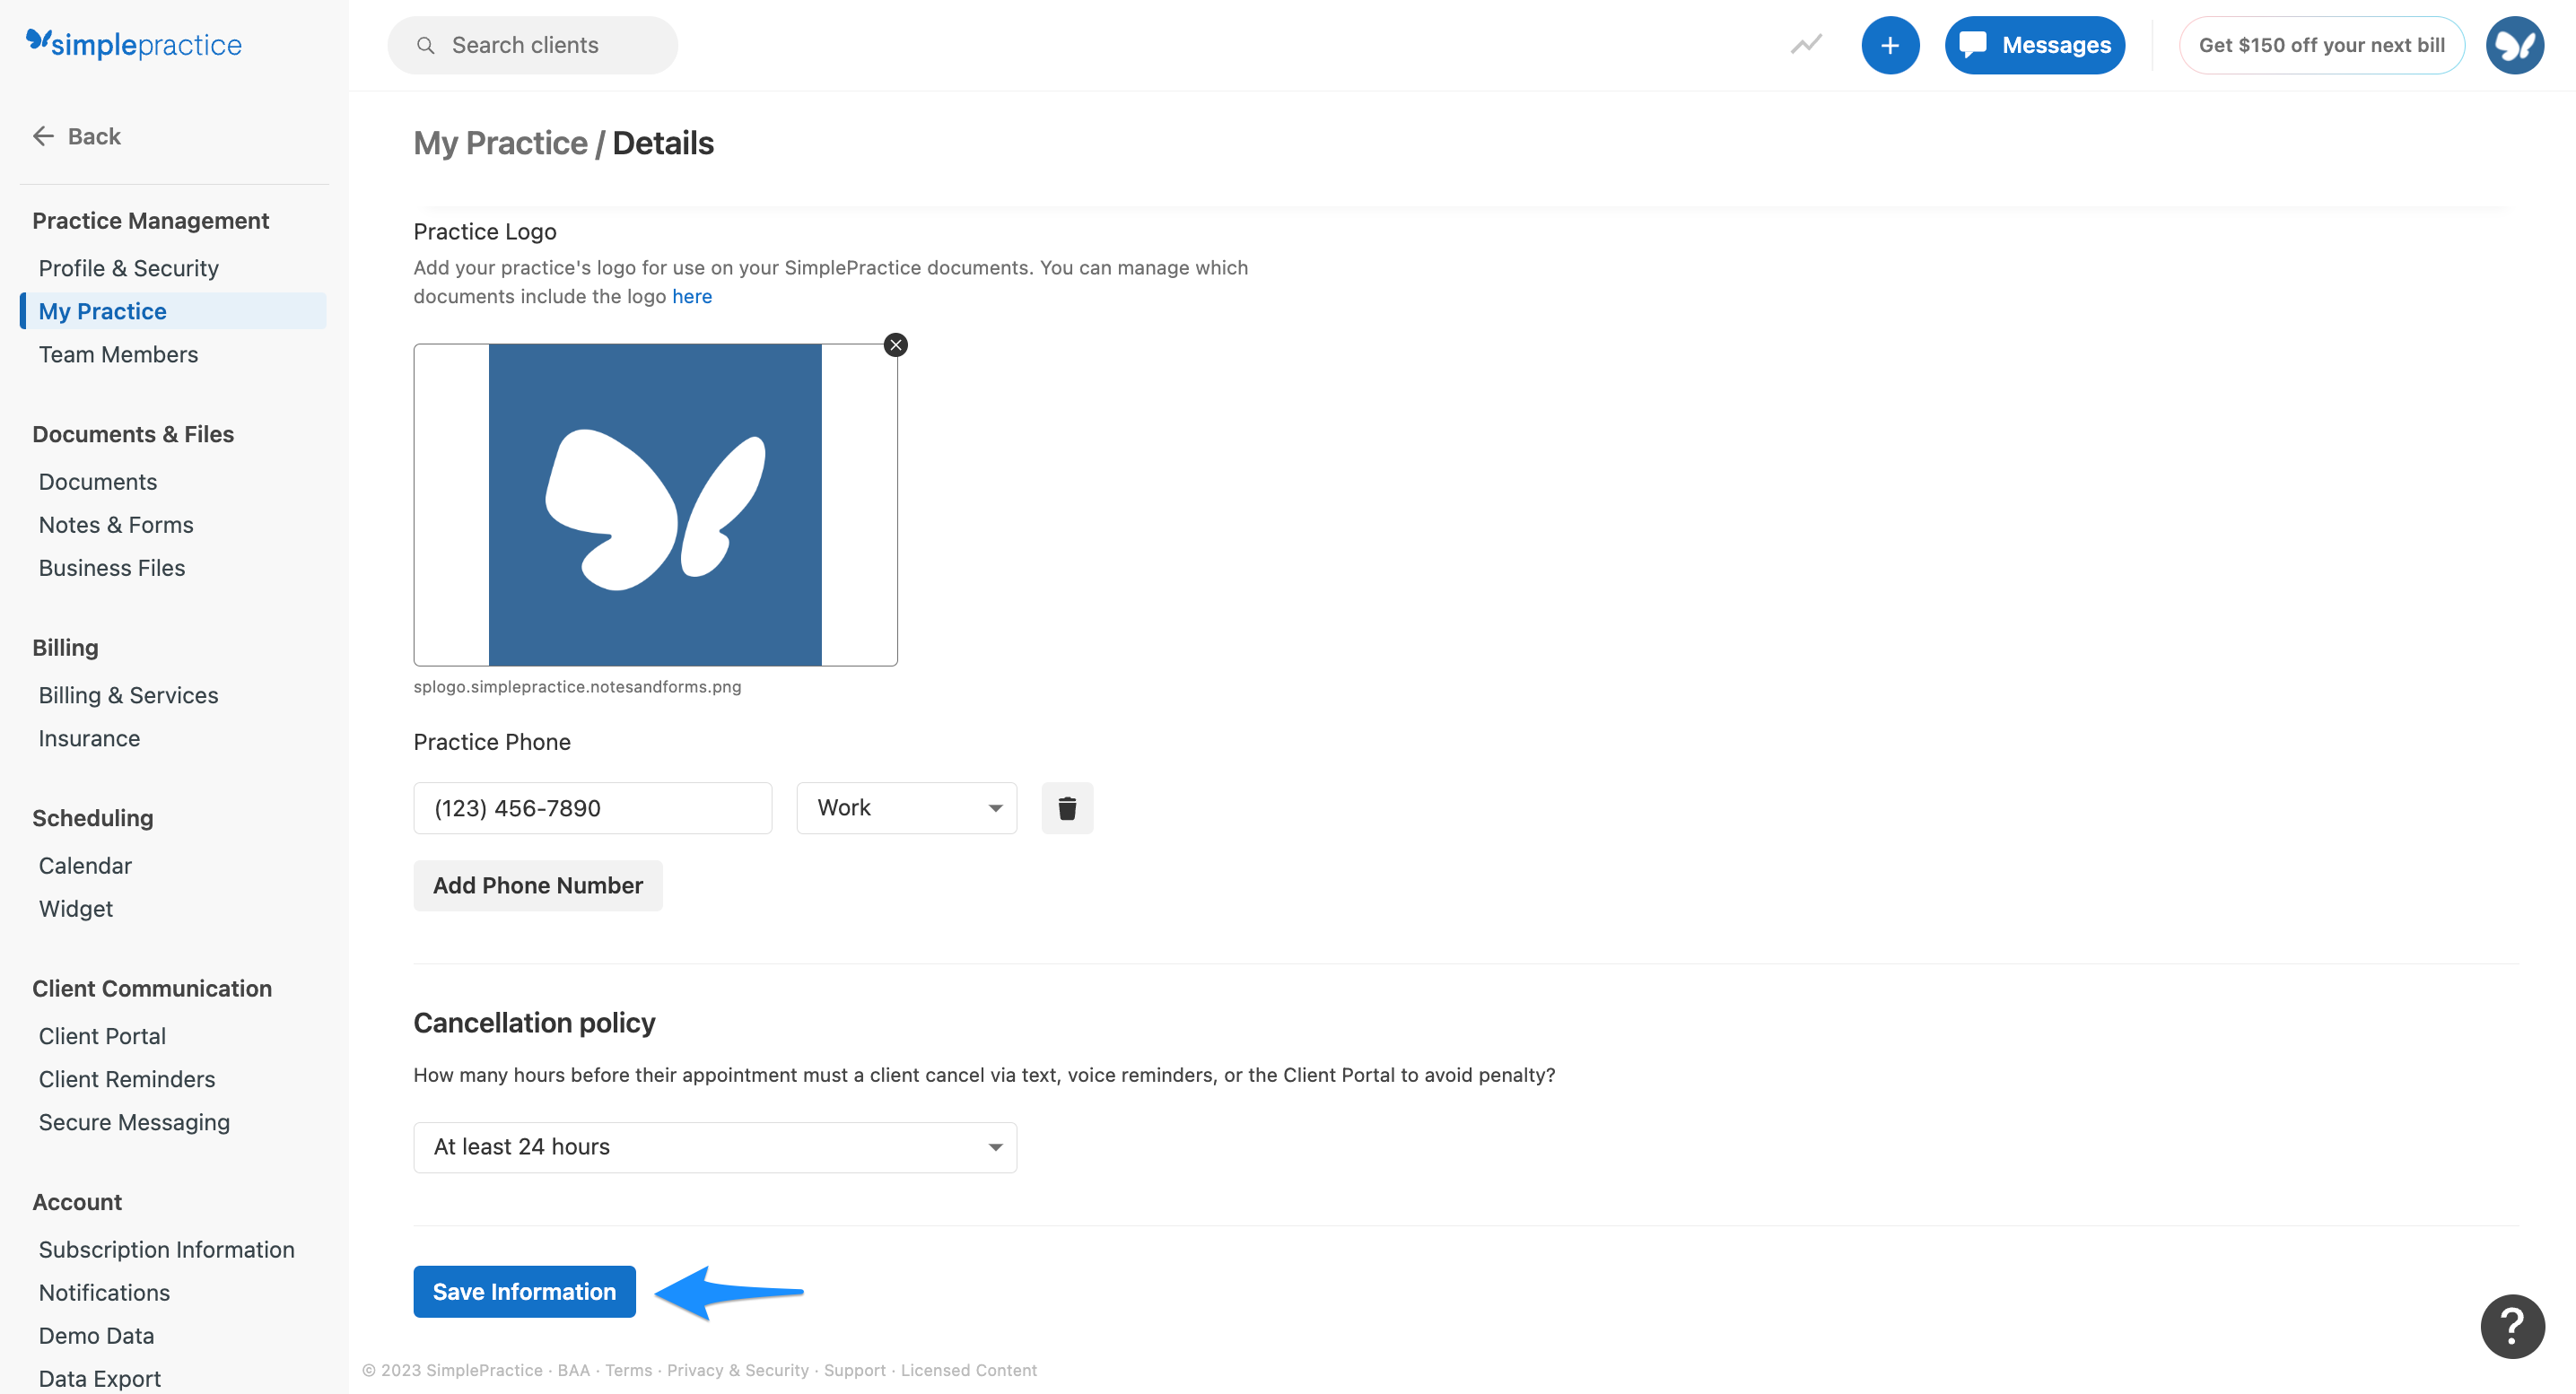
Task: Click the Messages chat button
Action: [x=2034, y=45]
